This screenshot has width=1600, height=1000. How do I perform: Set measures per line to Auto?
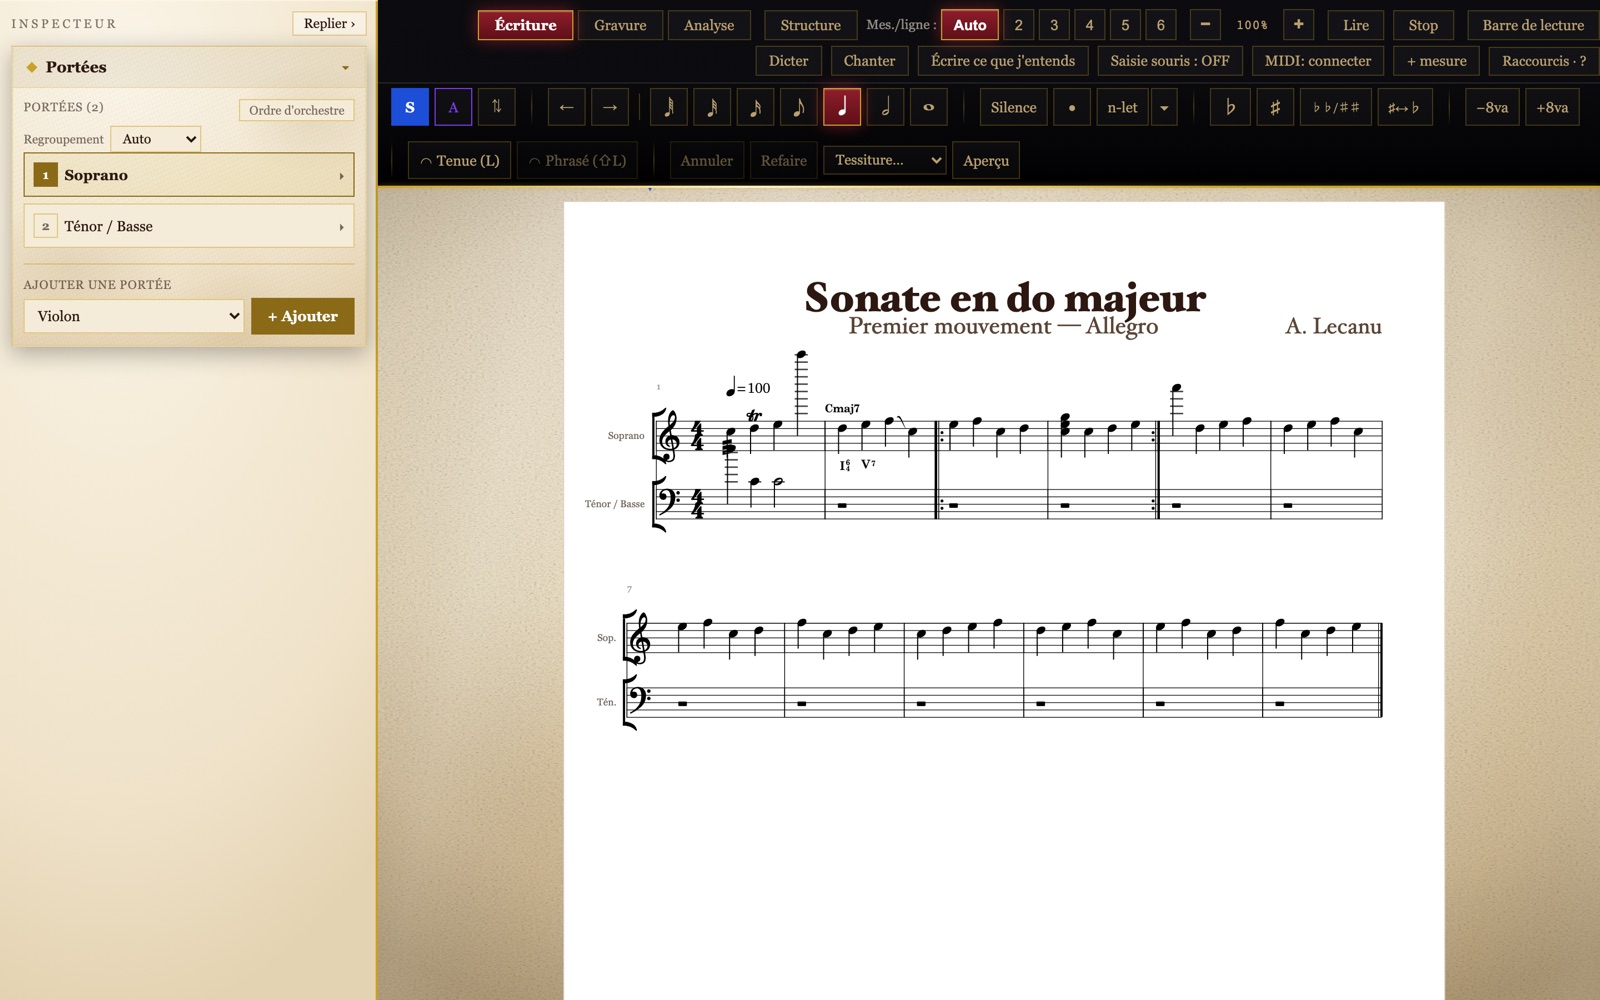[969, 25]
